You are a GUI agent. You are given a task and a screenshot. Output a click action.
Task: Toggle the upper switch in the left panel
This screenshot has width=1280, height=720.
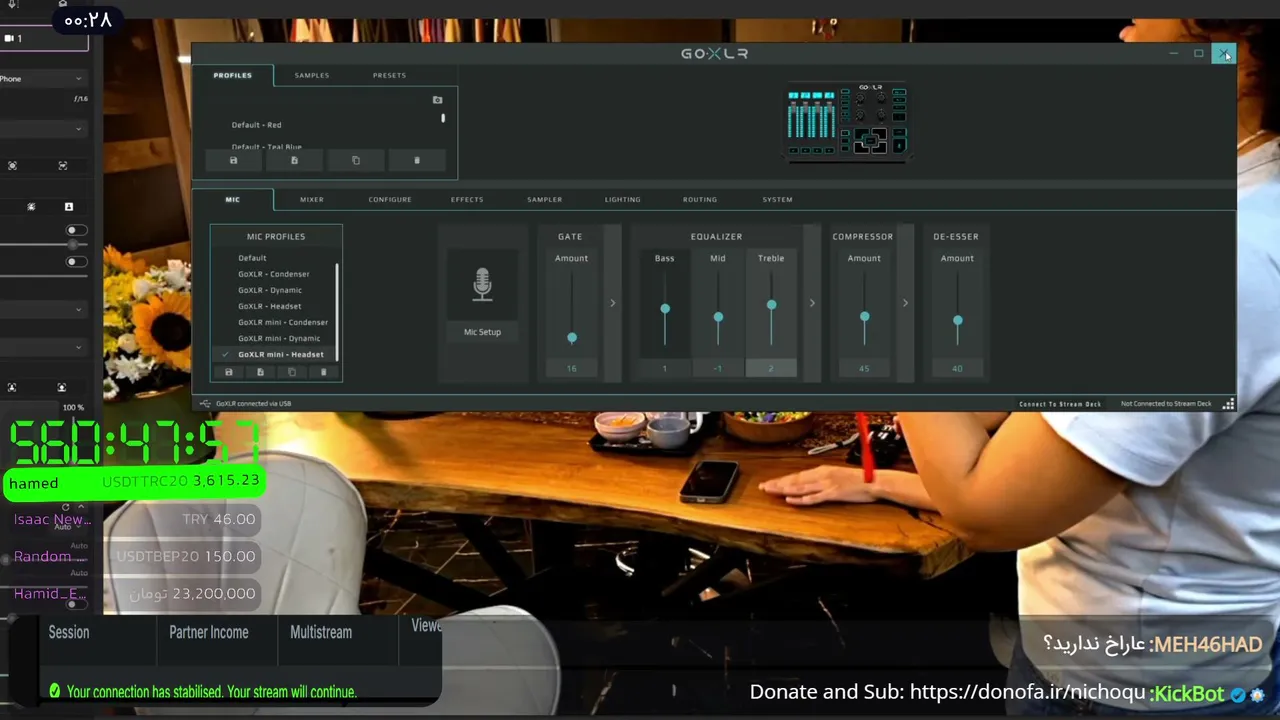[x=76, y=231]
